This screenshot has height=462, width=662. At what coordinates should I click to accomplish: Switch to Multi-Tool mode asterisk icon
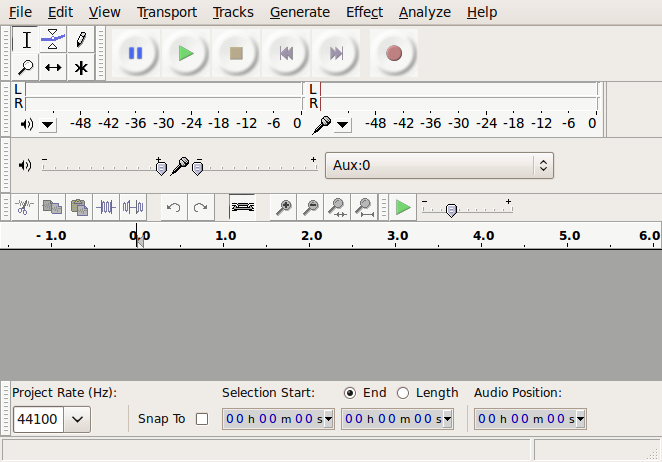click(81, 68)
